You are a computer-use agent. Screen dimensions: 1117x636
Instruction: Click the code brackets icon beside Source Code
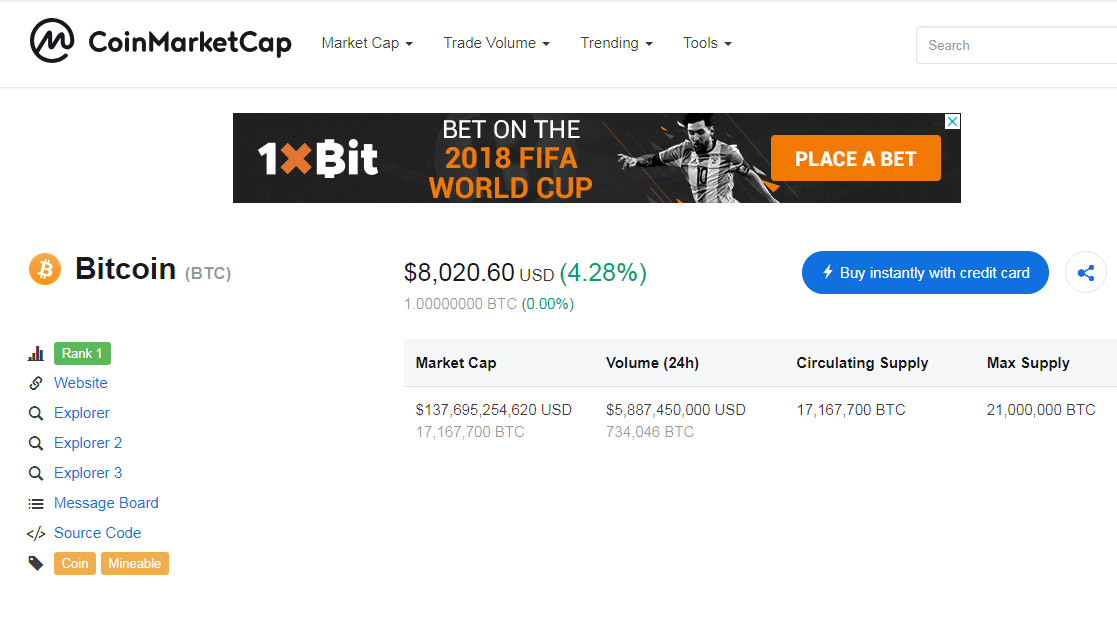point(36,534)
